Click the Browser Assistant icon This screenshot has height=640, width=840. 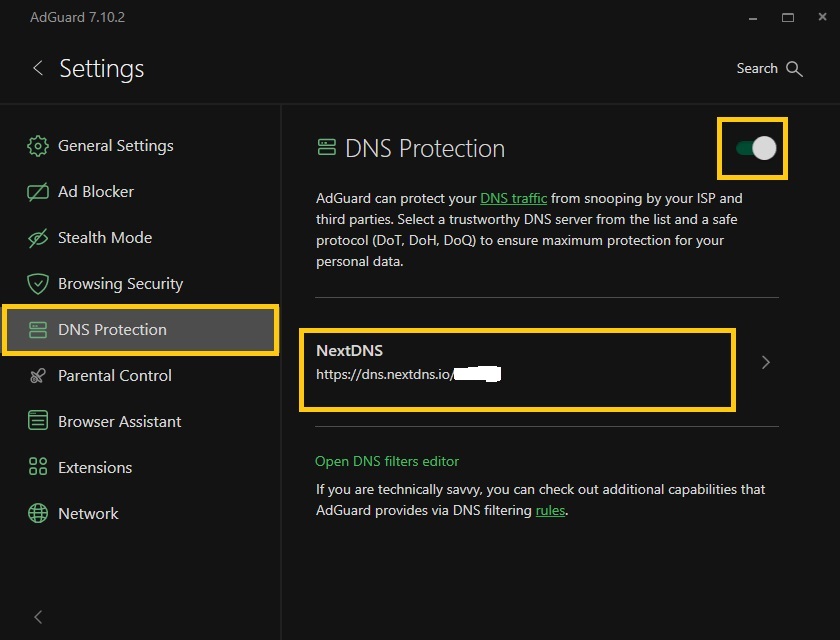click(x=38, y=422)
